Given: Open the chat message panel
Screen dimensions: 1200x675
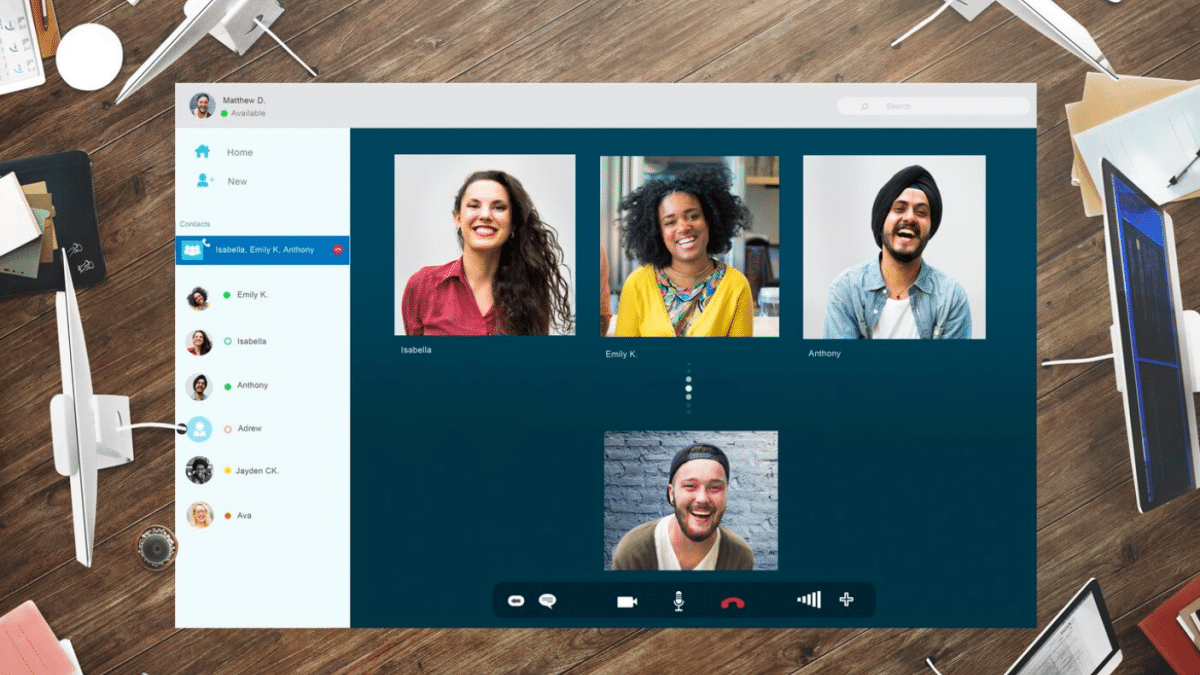Looking at the screenshot, I should click(x=547, y=600).
